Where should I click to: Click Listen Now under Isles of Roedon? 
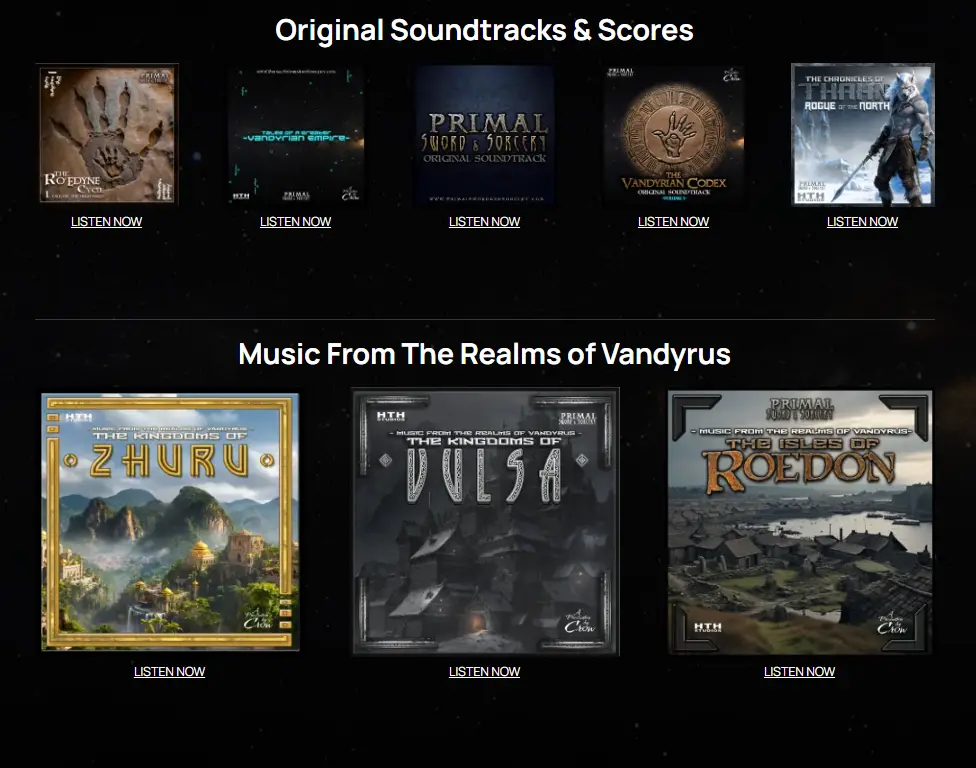click(x=799, y=672)
